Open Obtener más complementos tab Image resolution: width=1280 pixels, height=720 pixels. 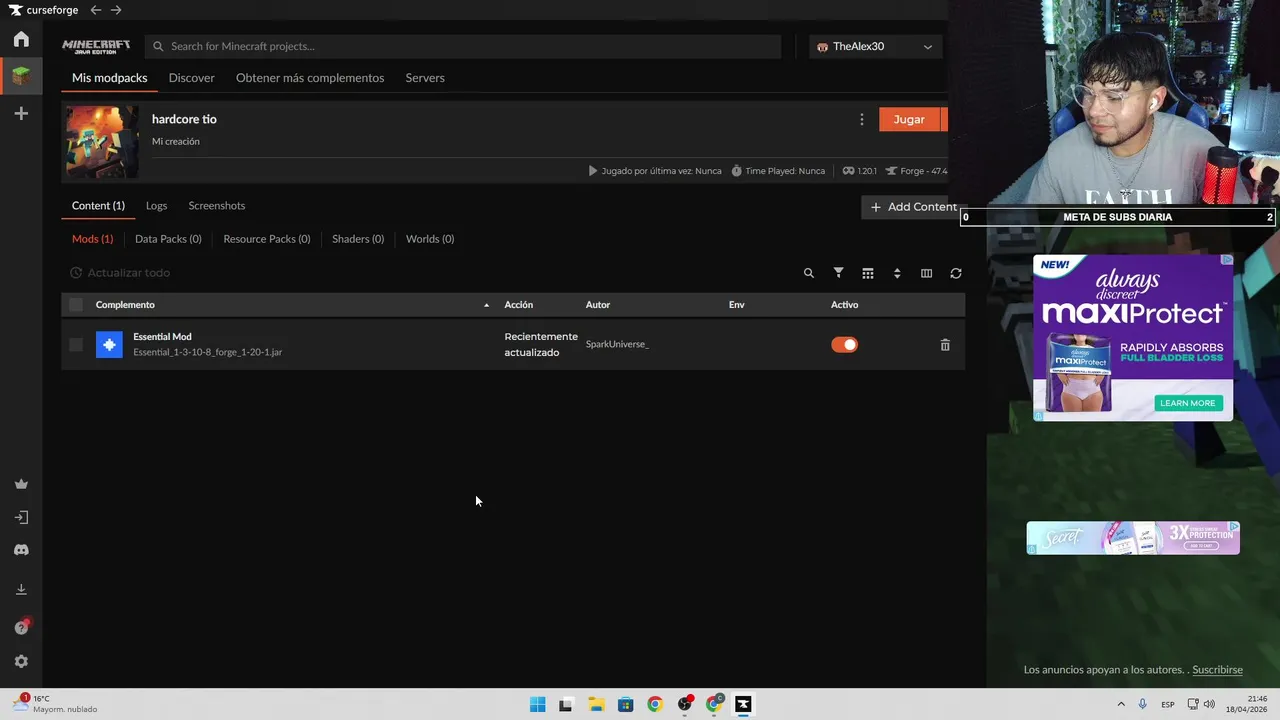(x=310, y=78)
